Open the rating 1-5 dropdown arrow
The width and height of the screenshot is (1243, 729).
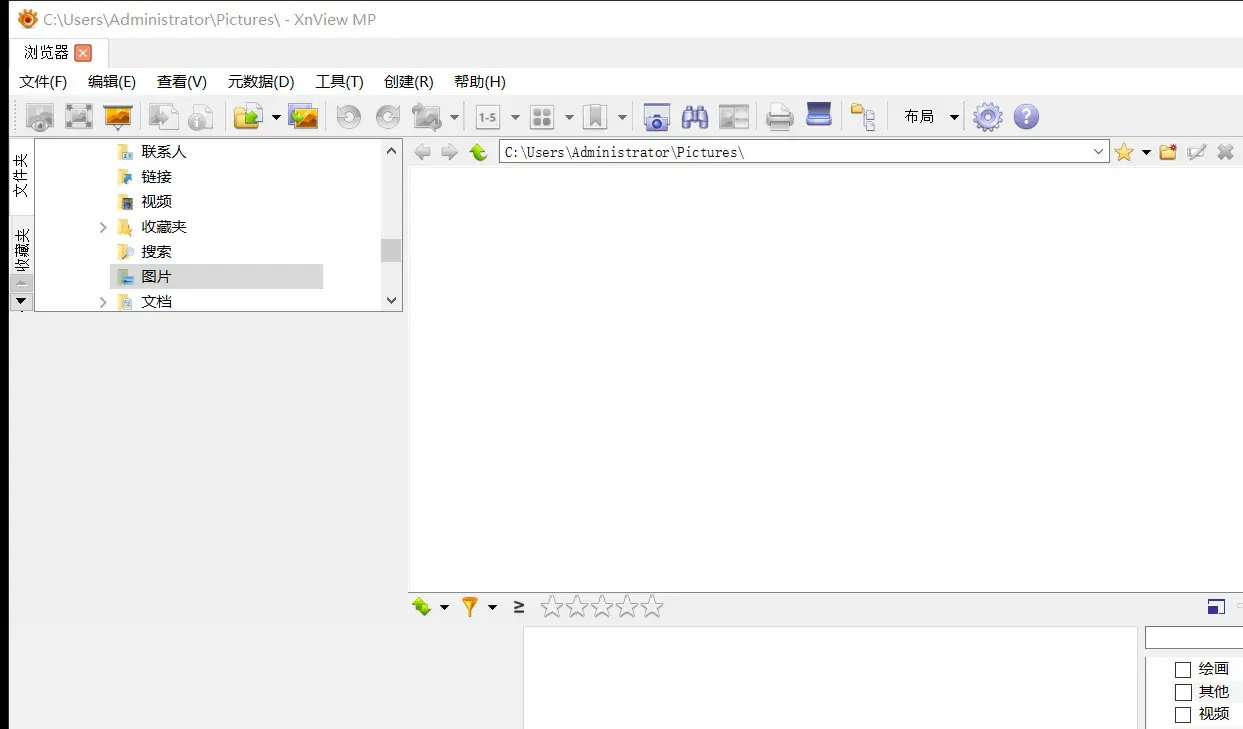point(515,117)
